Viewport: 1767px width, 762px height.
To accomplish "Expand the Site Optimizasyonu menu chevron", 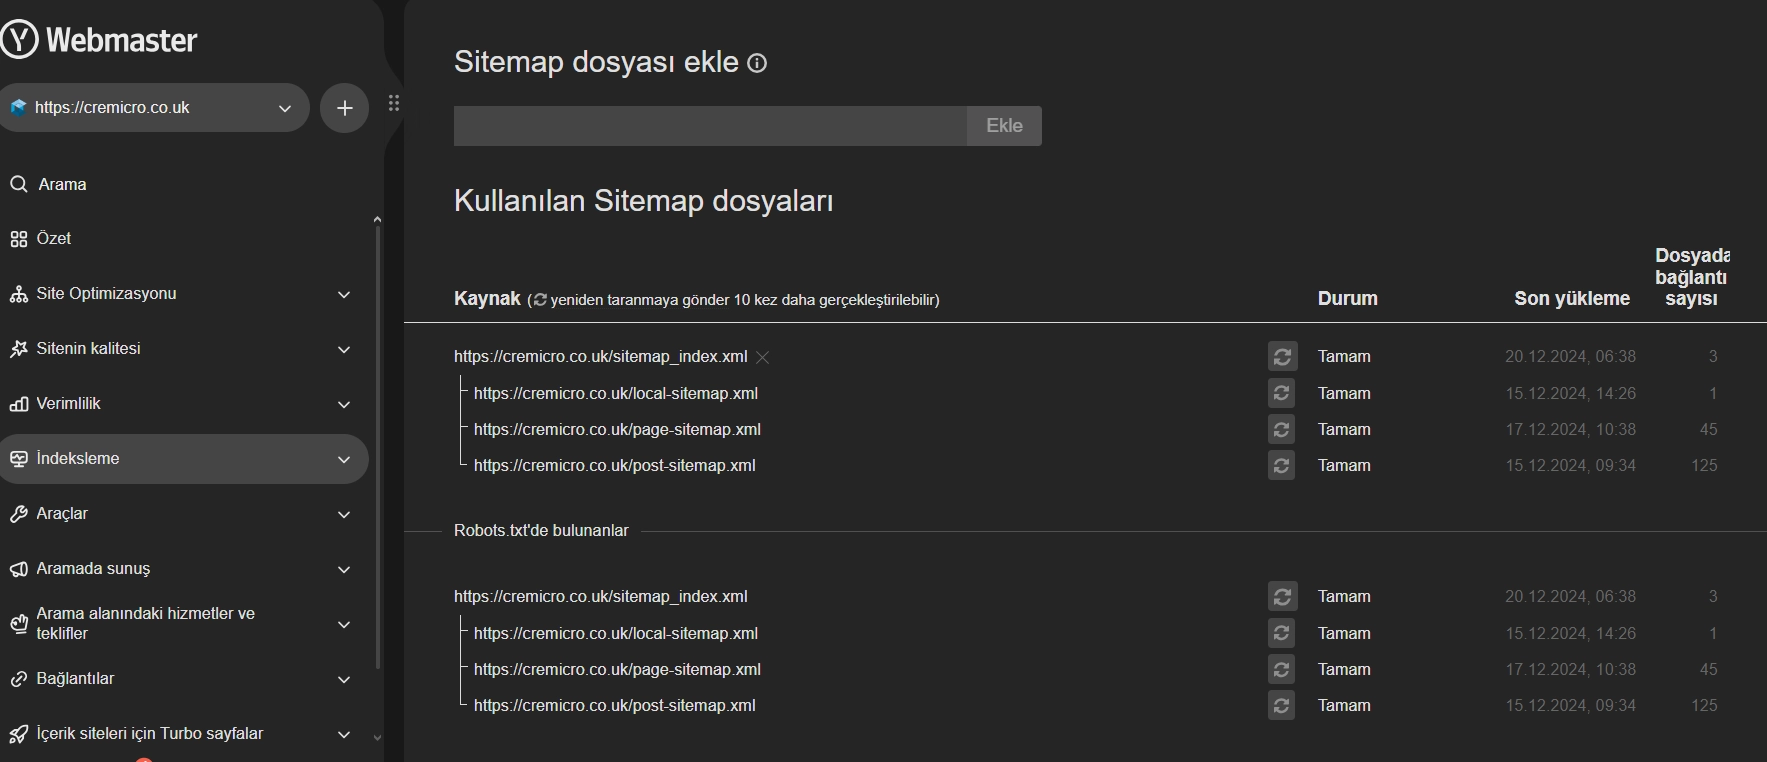I will (344, 295).
